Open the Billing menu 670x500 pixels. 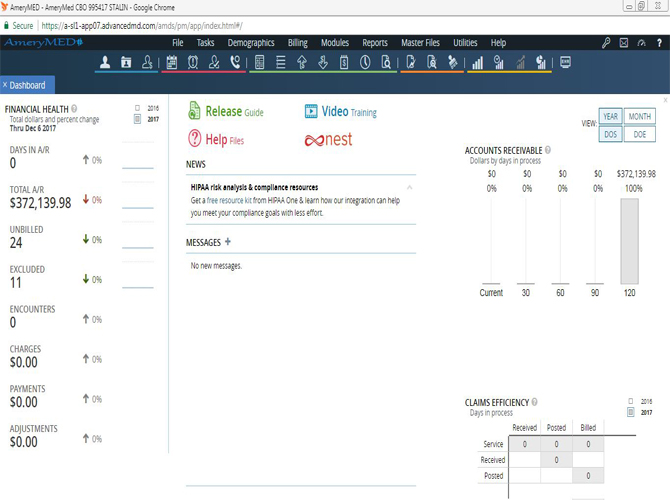tap(298, 43)
